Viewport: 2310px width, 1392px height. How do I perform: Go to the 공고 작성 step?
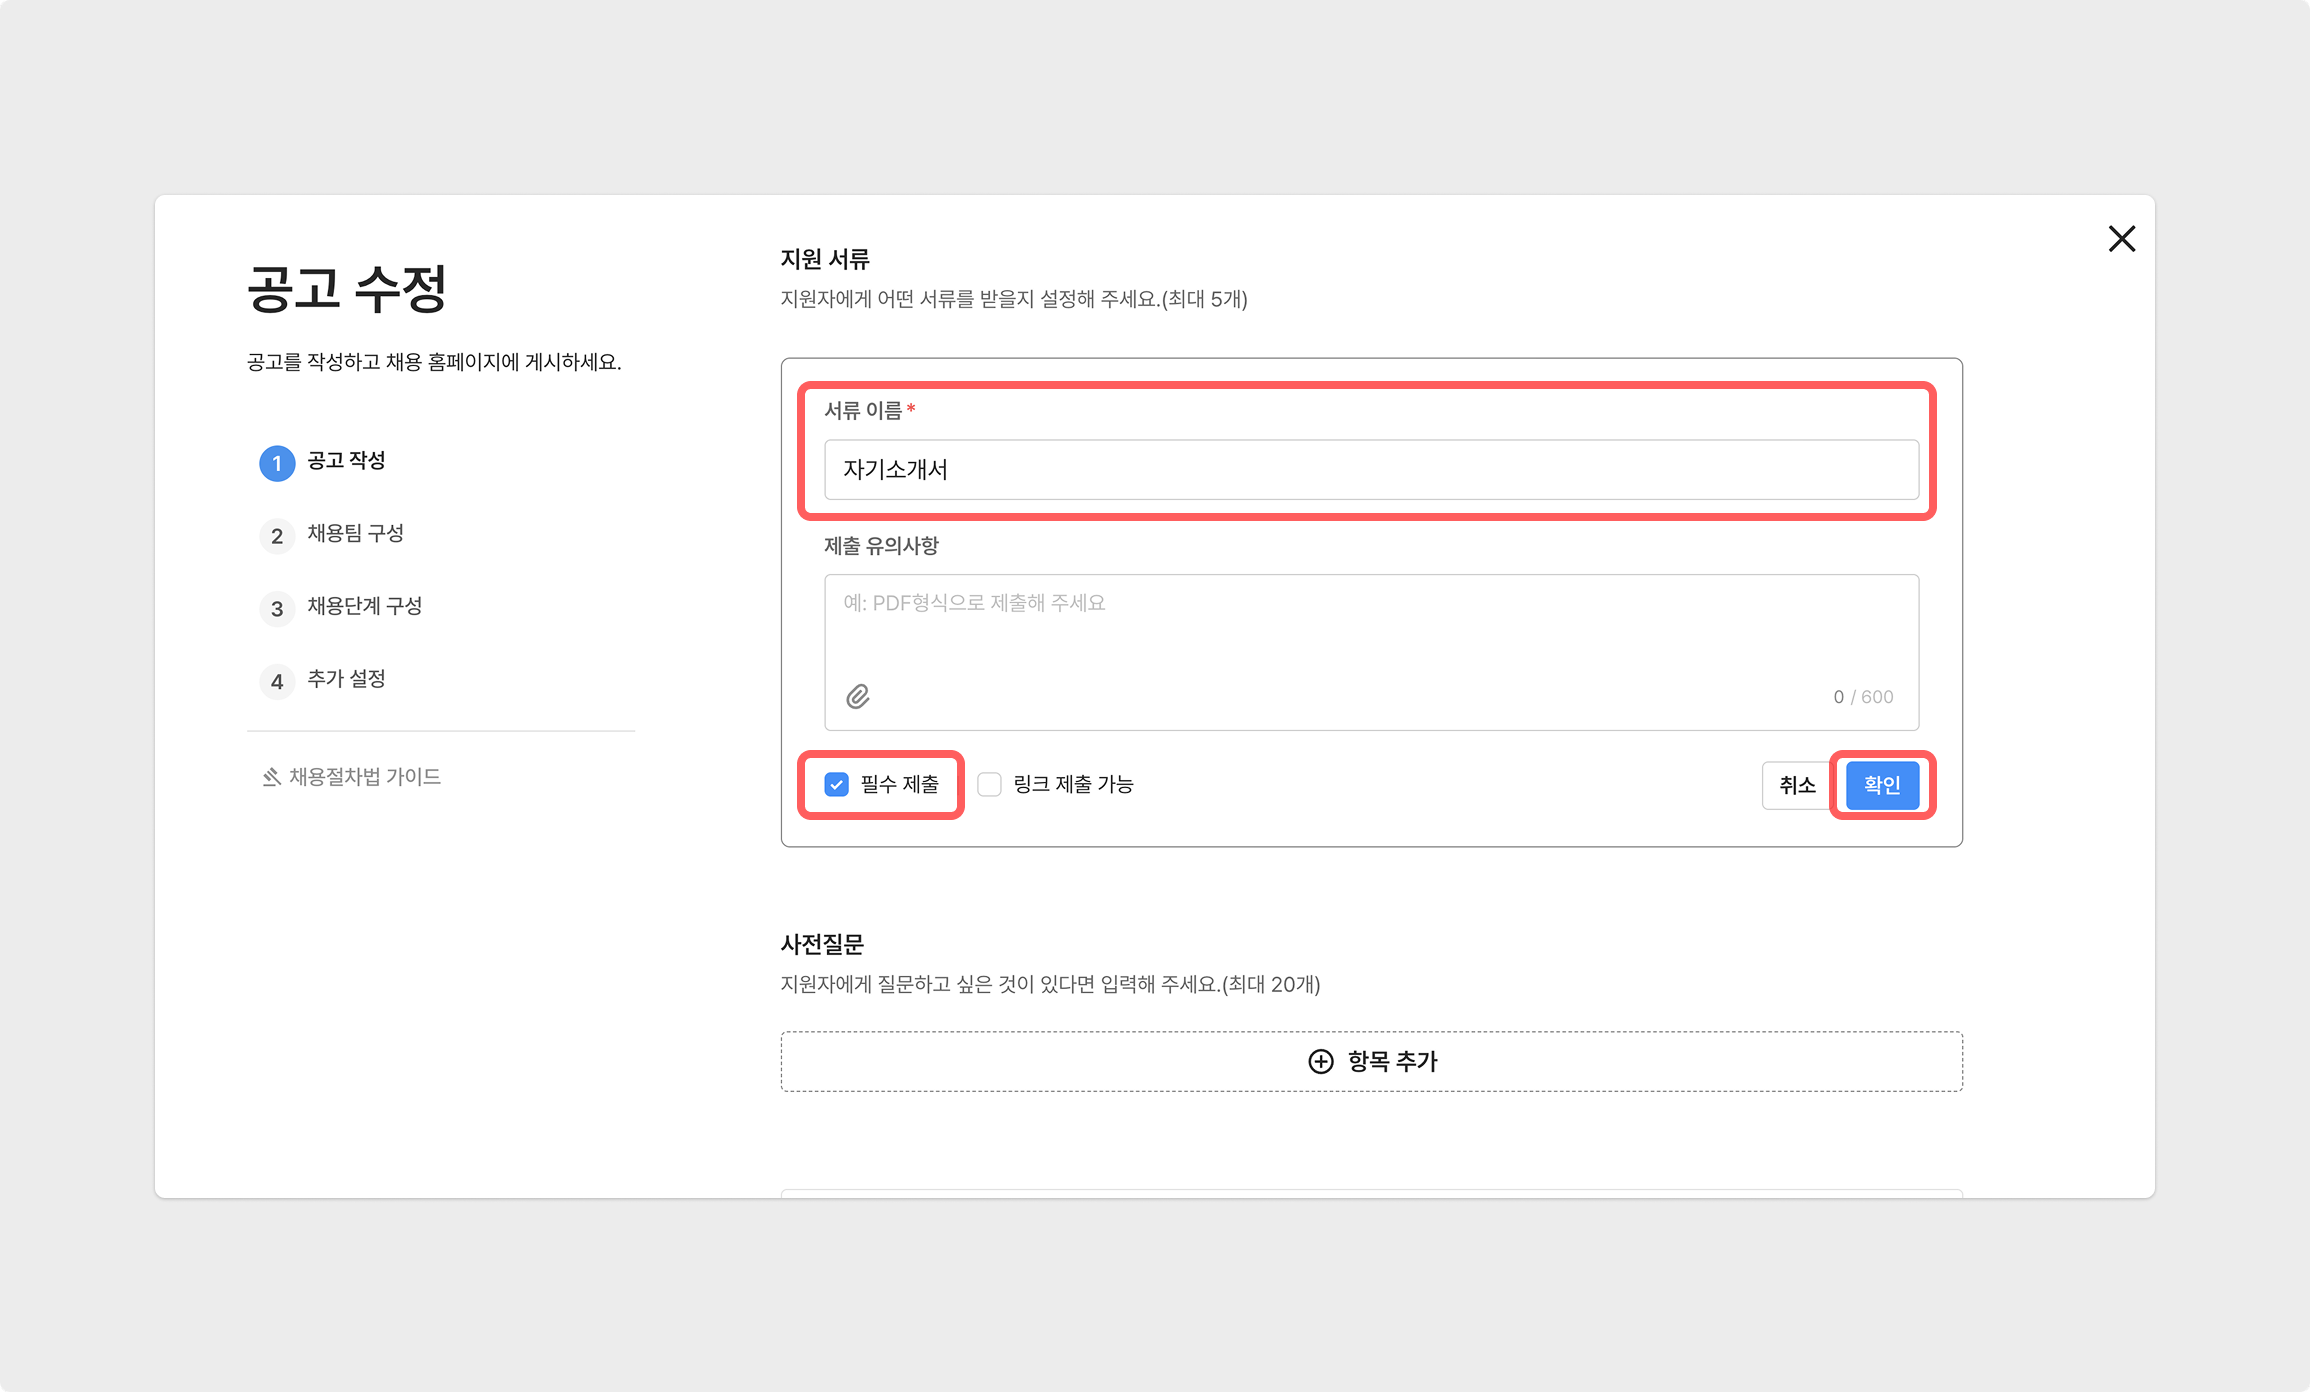tap(346, 461)
